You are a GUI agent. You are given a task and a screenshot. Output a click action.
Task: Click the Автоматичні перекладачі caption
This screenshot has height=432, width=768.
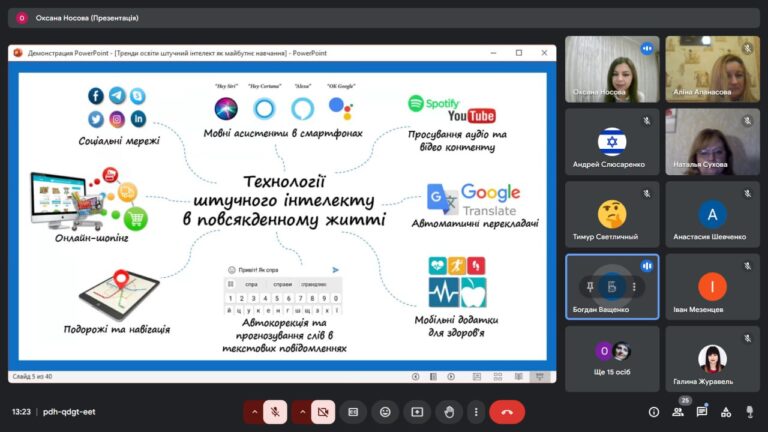(x=475, y=223)
